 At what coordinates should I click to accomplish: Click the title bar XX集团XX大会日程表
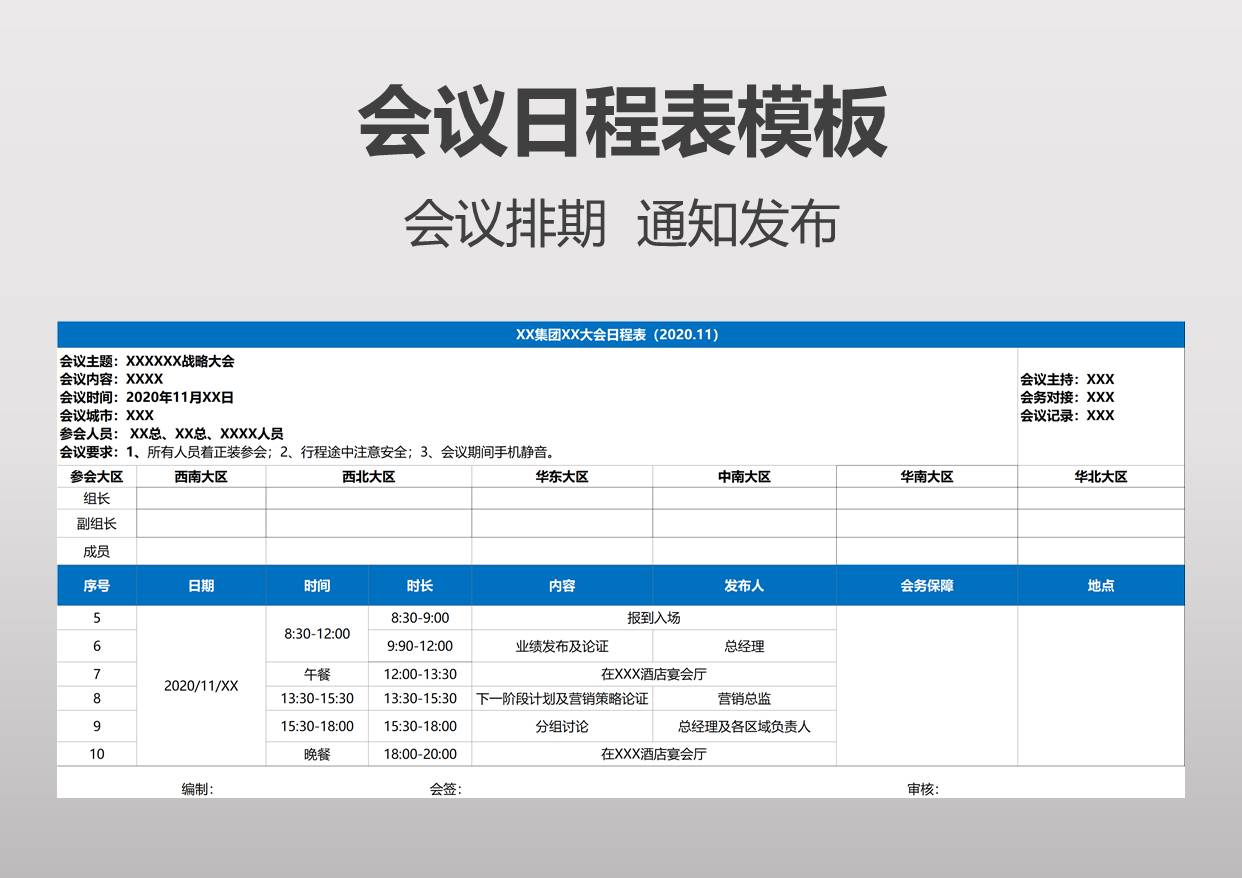pyautogui.click(x=620, y=335)
